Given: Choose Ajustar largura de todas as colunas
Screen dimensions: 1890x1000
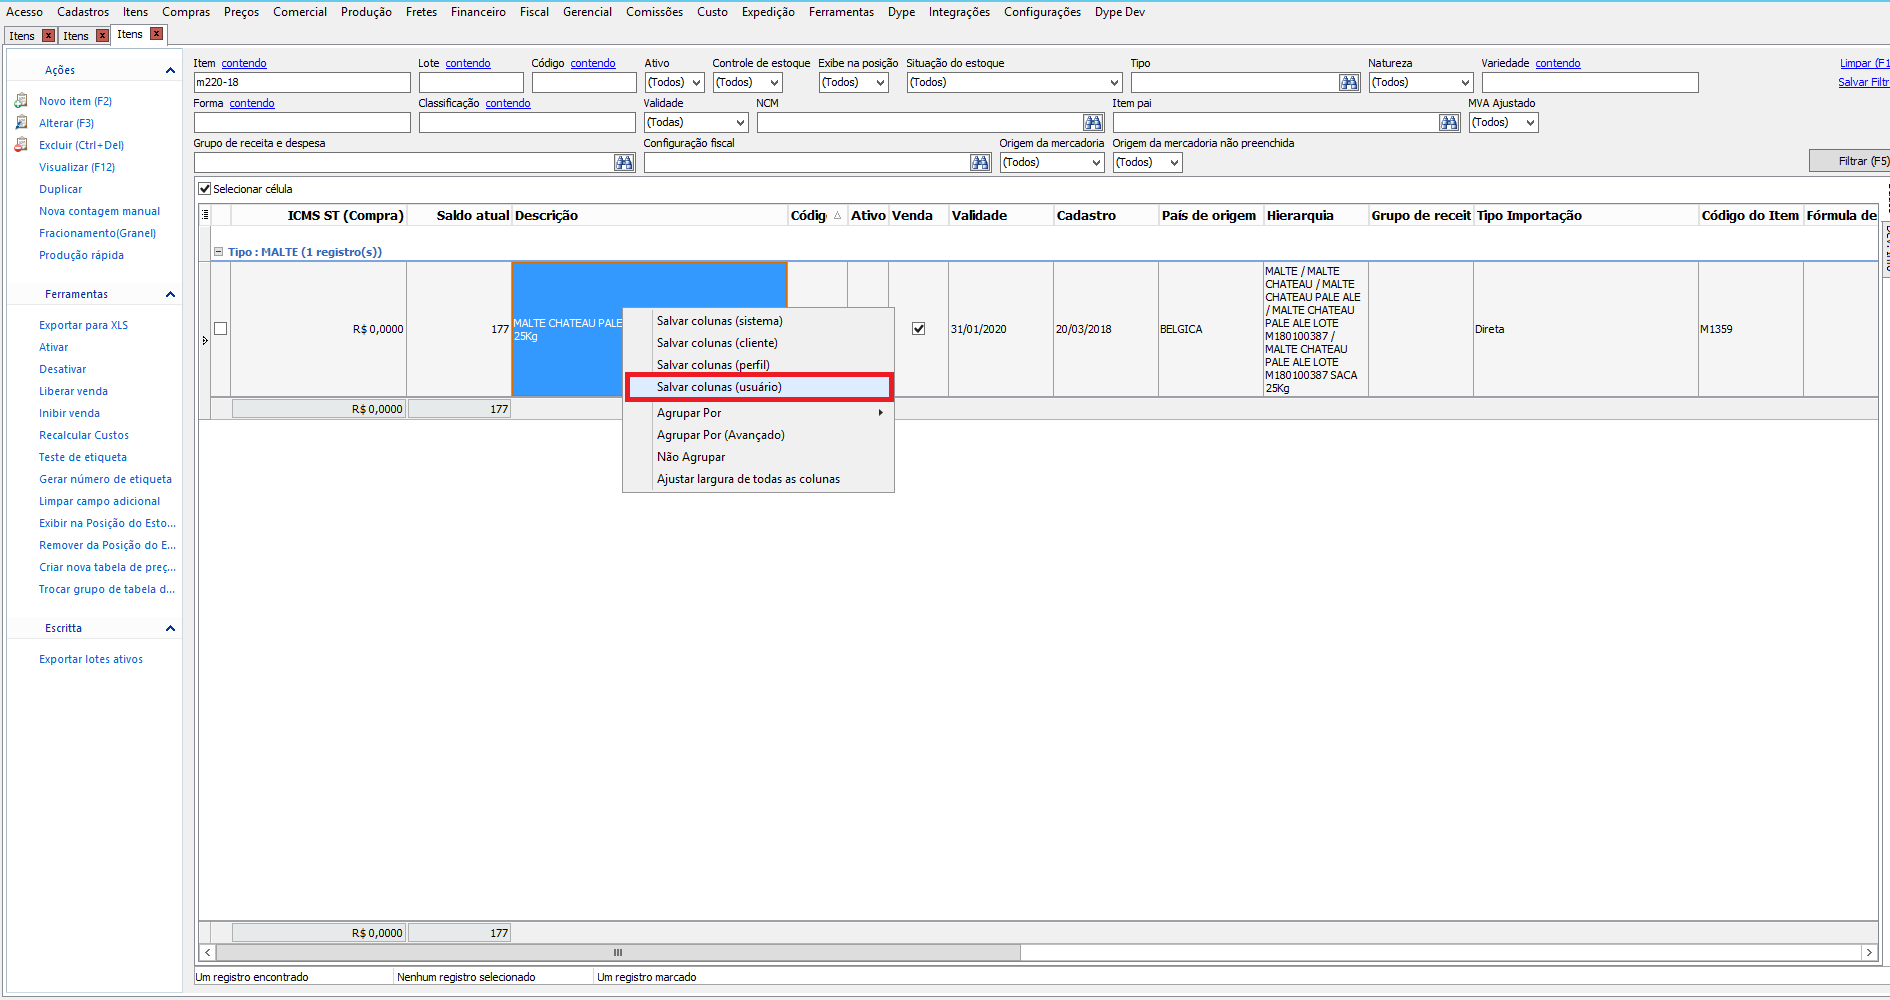Looking at the screenshot, I should click(759, 479).
